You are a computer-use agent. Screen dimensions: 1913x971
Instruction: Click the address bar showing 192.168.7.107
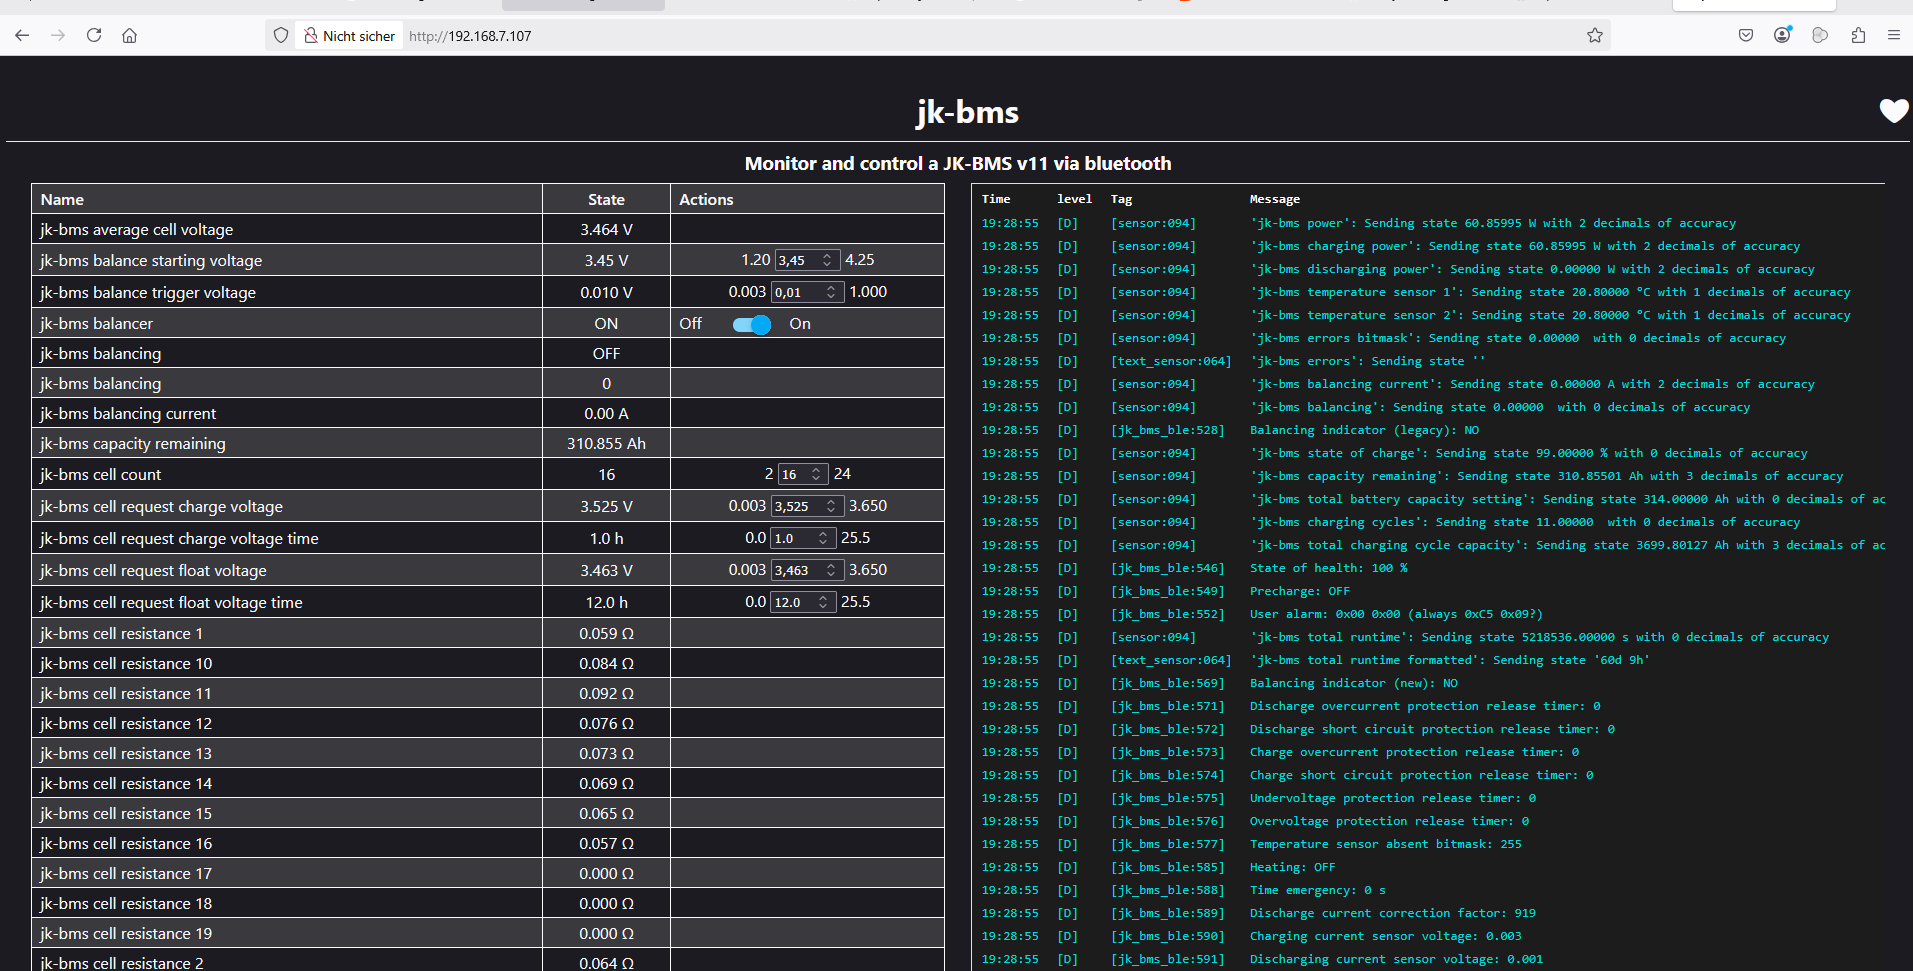(900, 36)
